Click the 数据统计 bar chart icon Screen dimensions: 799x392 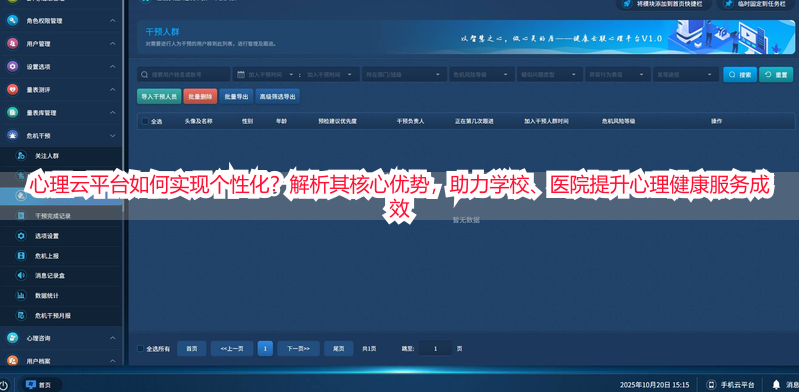pyautogui.click(x=21, y=296)
